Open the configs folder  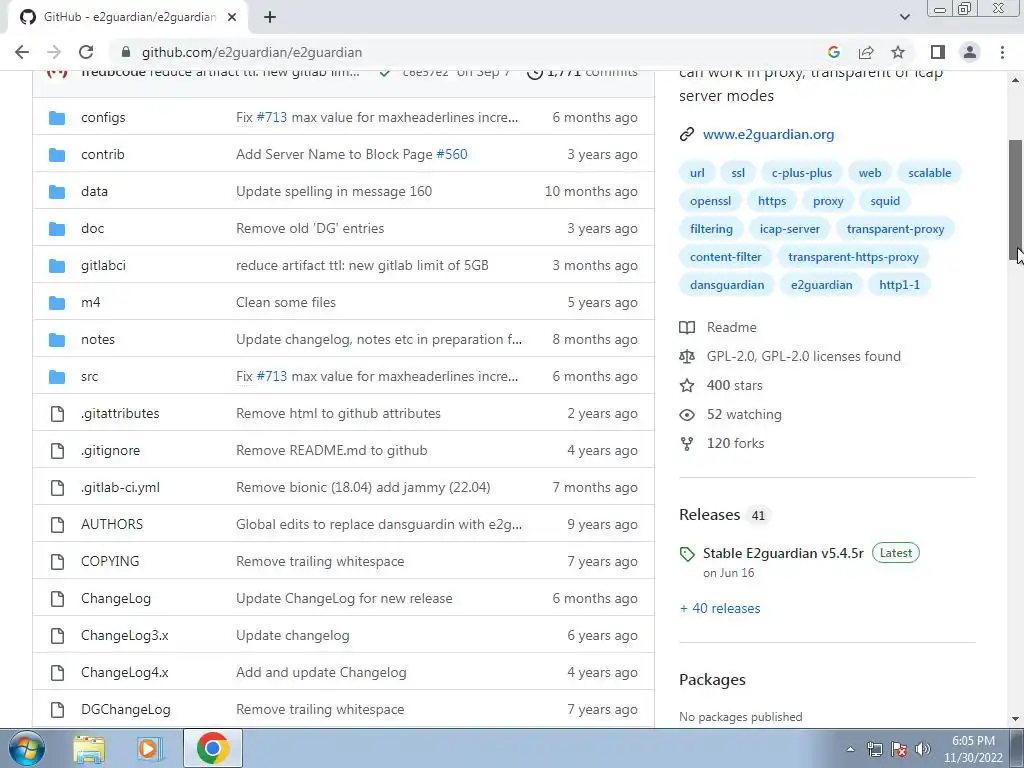(x=103, y=118)
